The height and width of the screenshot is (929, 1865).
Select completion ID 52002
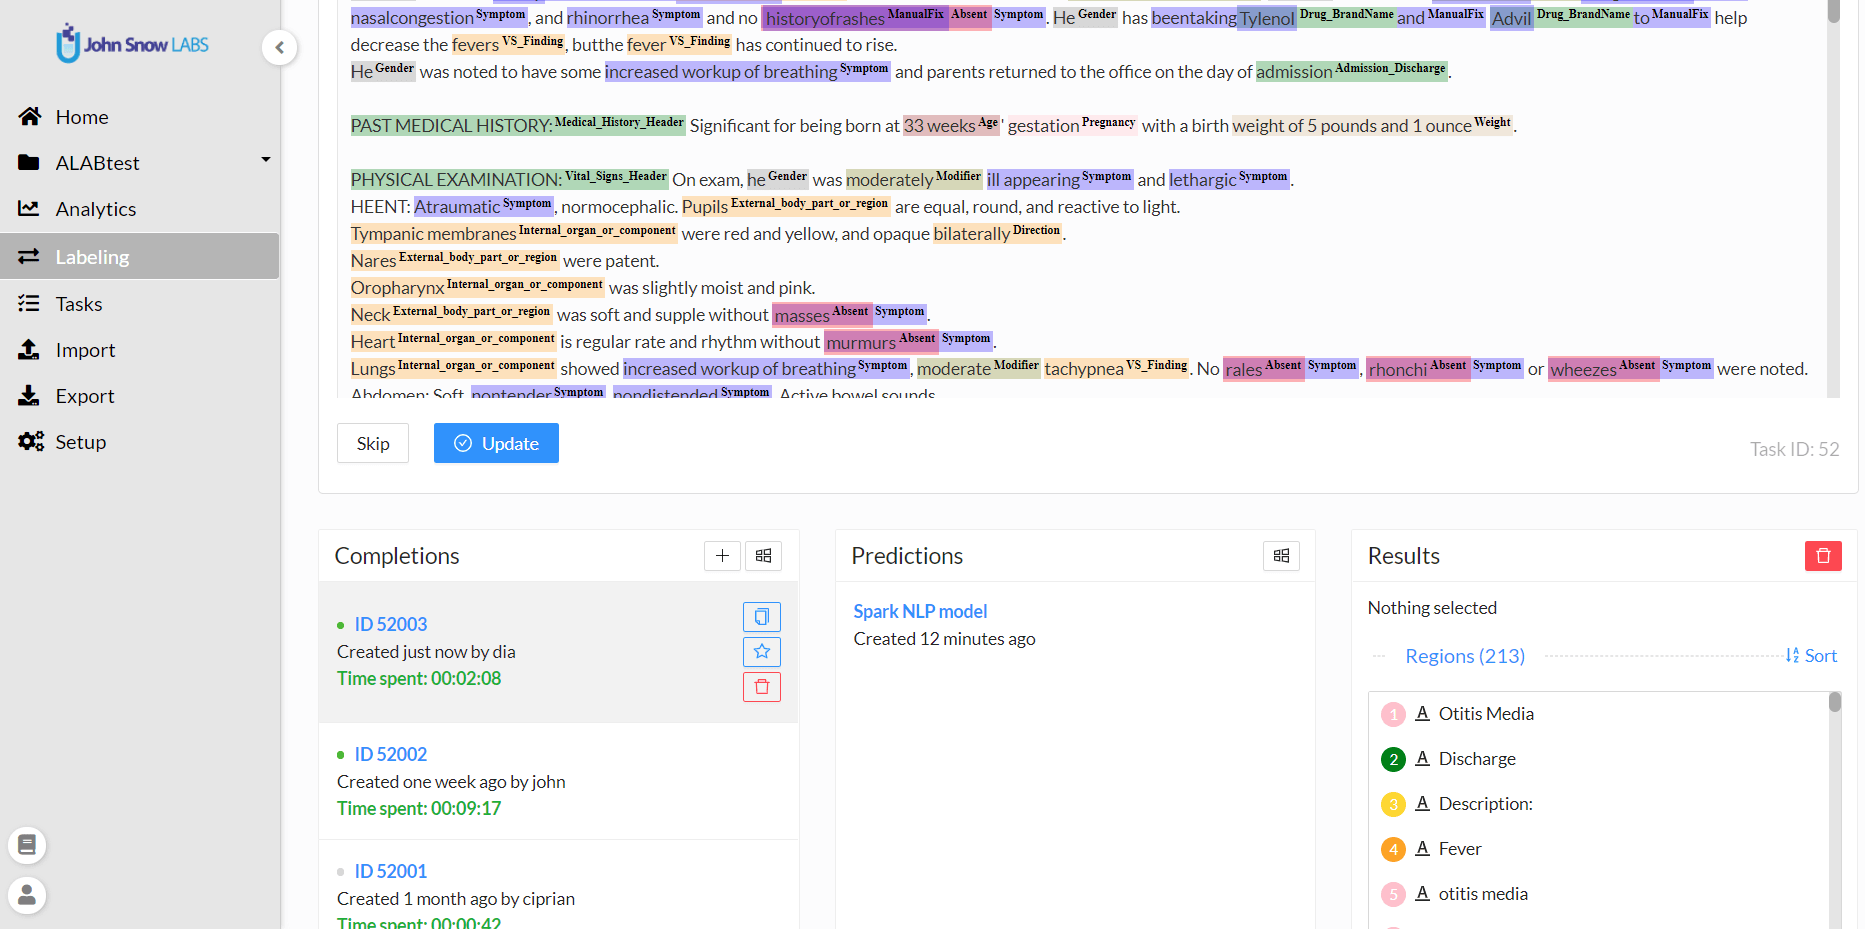pos(390,754)
